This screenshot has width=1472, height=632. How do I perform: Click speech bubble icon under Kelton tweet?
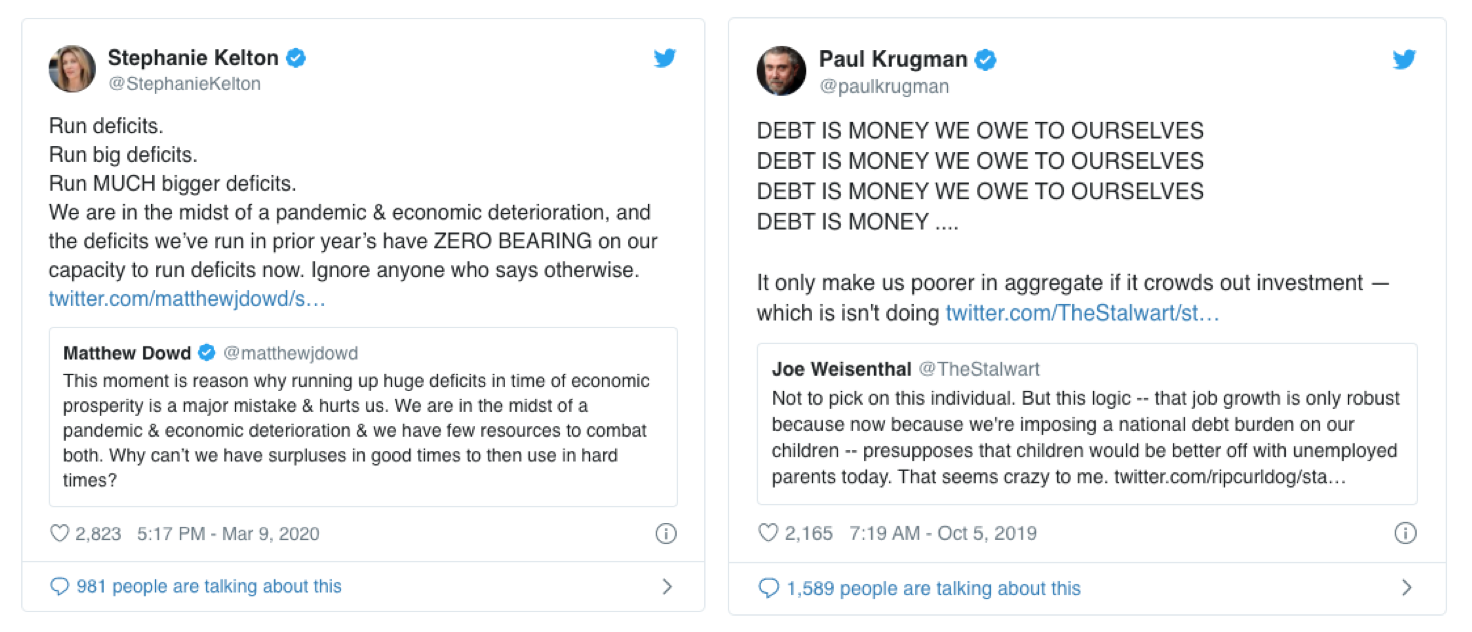coord(60,587)
